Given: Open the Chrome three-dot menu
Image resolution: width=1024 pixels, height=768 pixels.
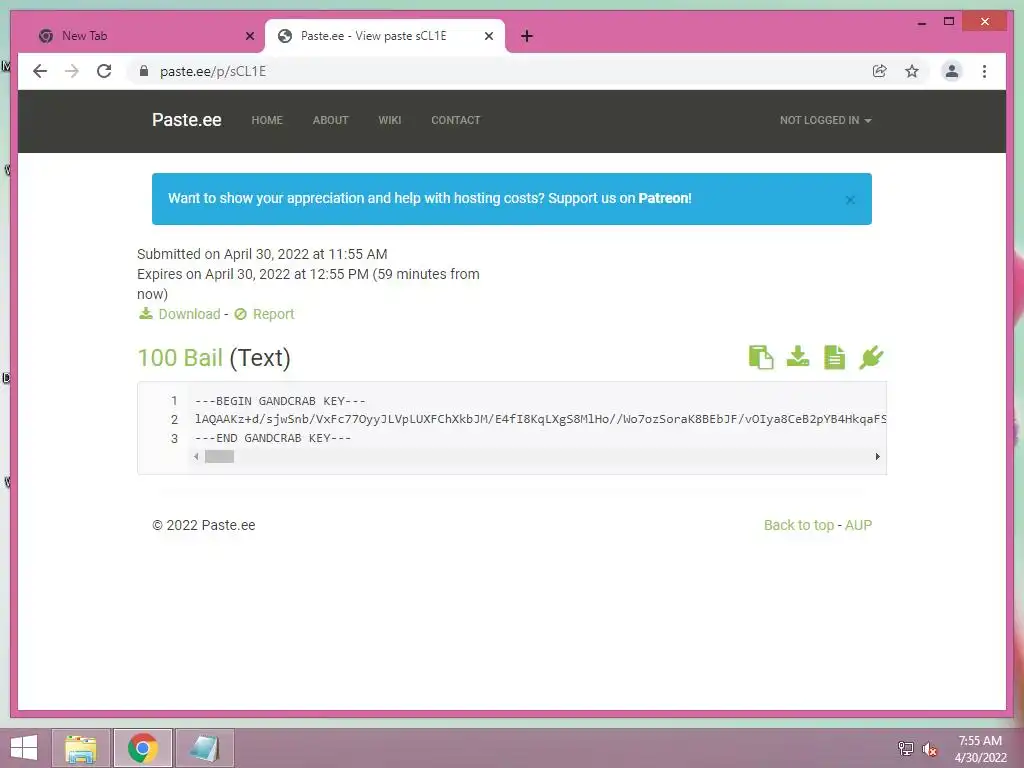Looking at the screenshot, I should point(984,71).
